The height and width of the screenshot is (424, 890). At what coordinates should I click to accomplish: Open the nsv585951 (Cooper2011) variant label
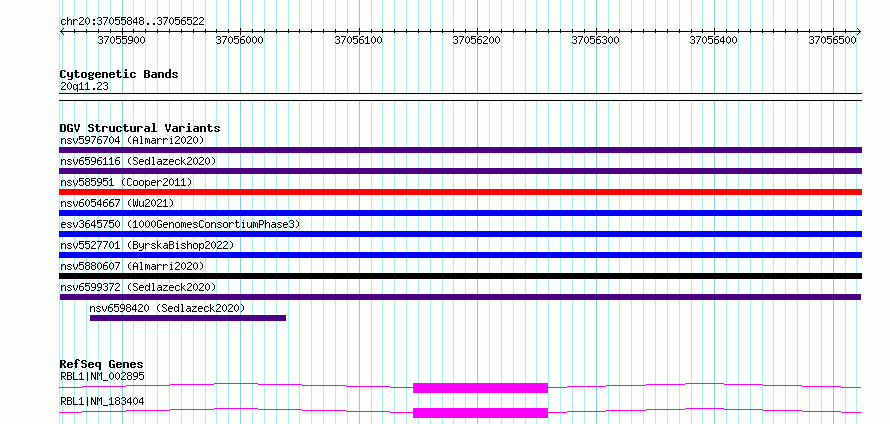(126, 182)
